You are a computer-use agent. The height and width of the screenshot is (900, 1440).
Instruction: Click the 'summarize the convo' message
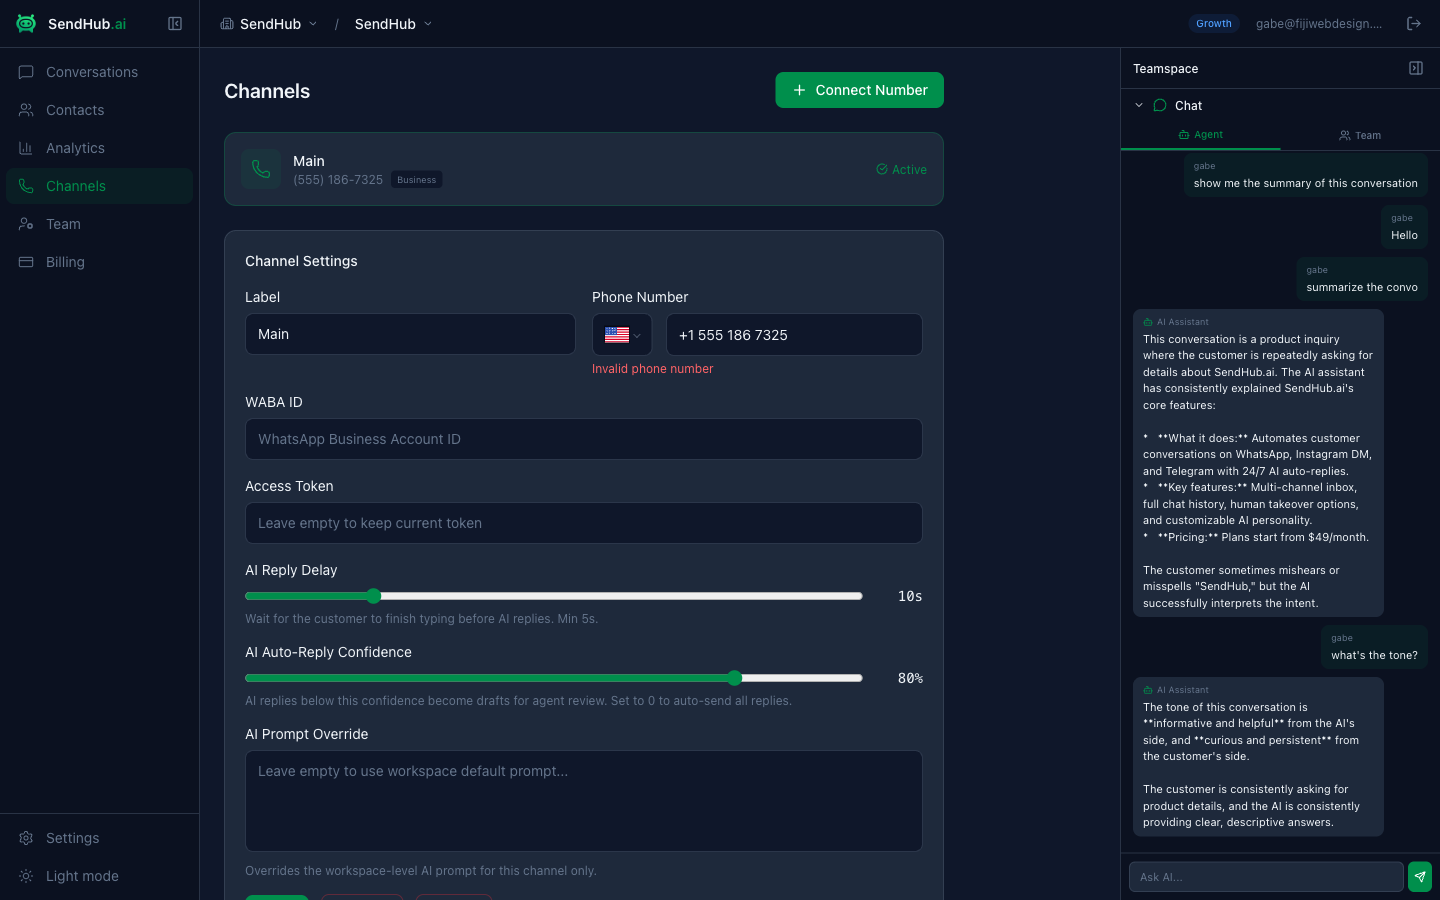coord(1362,280)
